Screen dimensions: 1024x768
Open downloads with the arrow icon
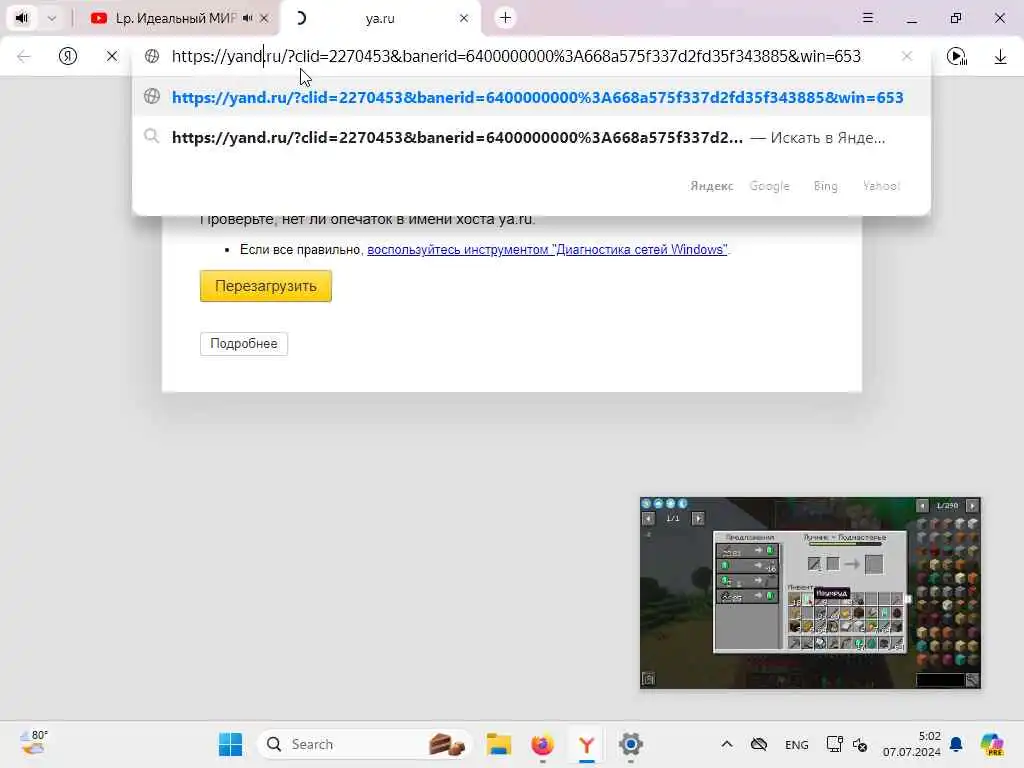tap(1000, 57)
